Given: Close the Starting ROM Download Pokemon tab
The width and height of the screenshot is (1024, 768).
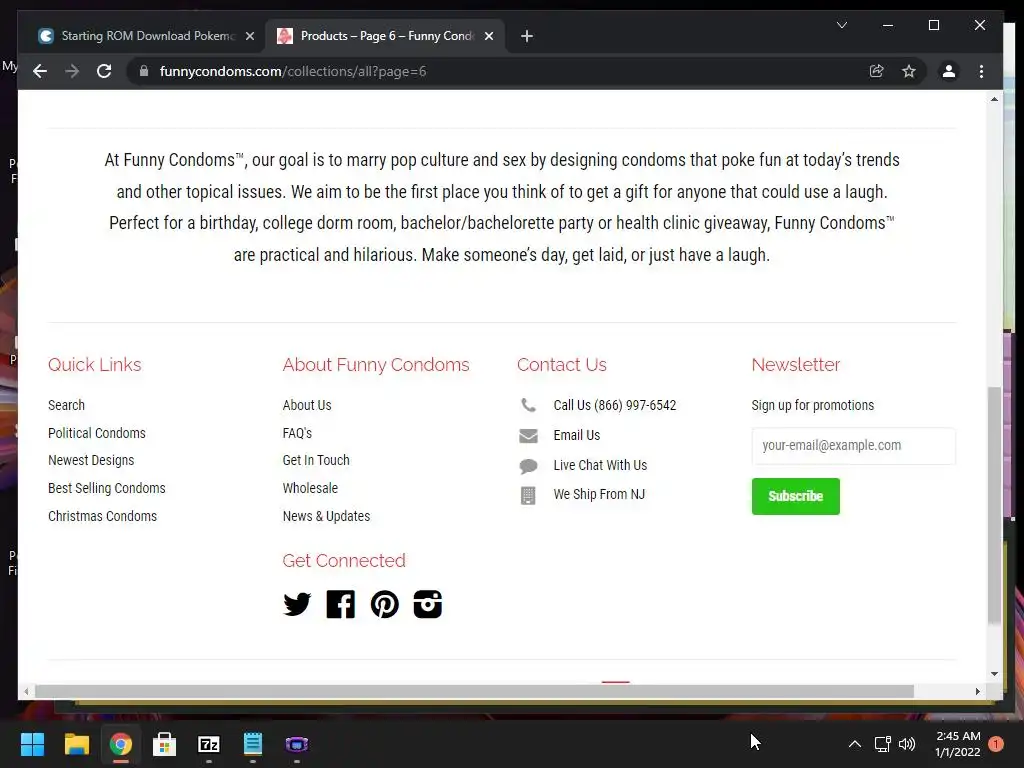Looking at the screenshot, I should click(249, 36).
